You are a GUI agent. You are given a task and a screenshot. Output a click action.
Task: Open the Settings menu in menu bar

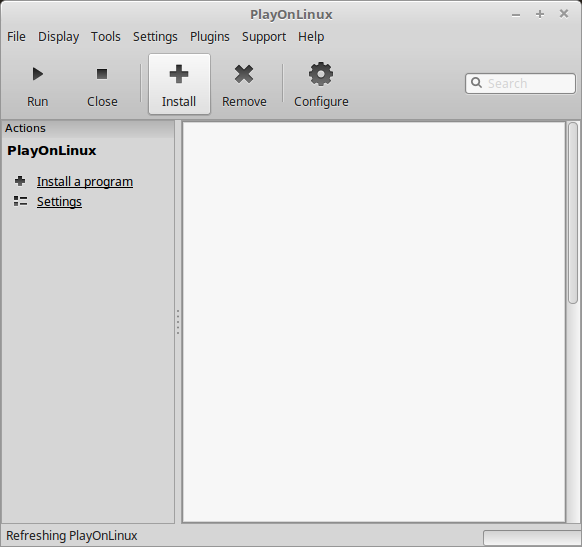point(155,37)
